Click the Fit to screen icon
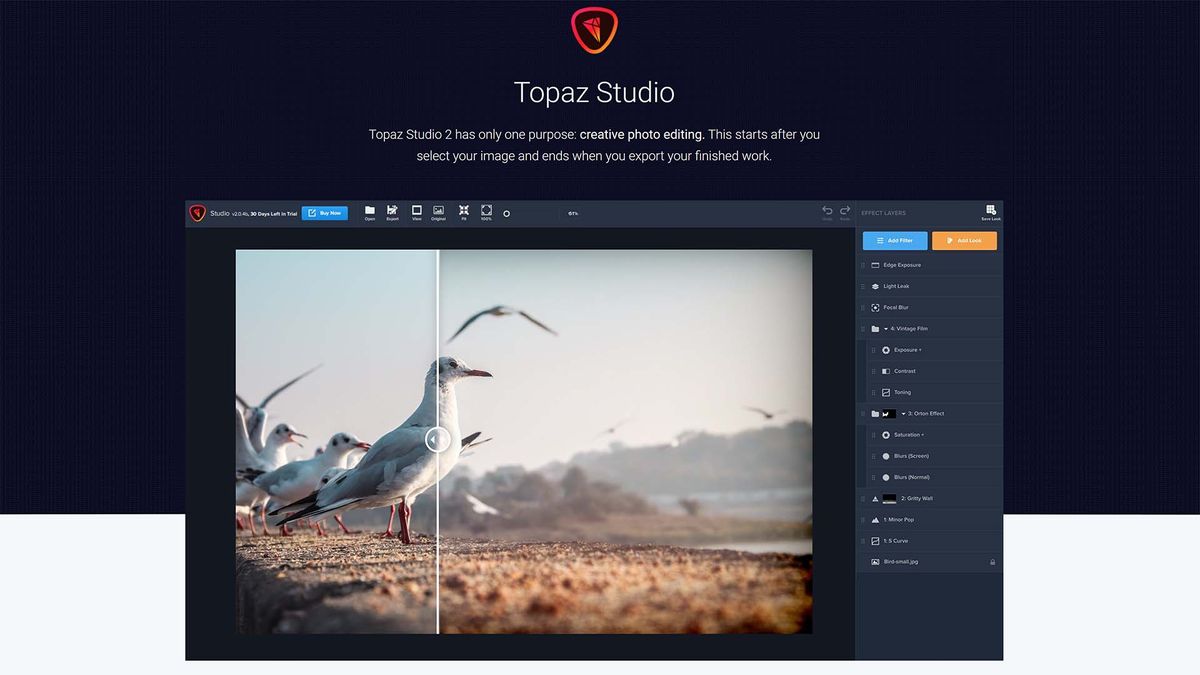1200x675 pixels. click(464, 210)
